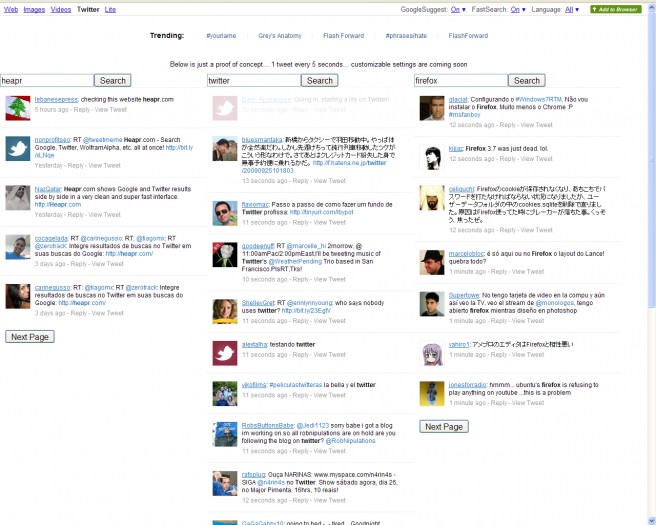This screenshot has height=525, width=656.
Task: Click Next Page under firefox column
Action: (444, 426)
